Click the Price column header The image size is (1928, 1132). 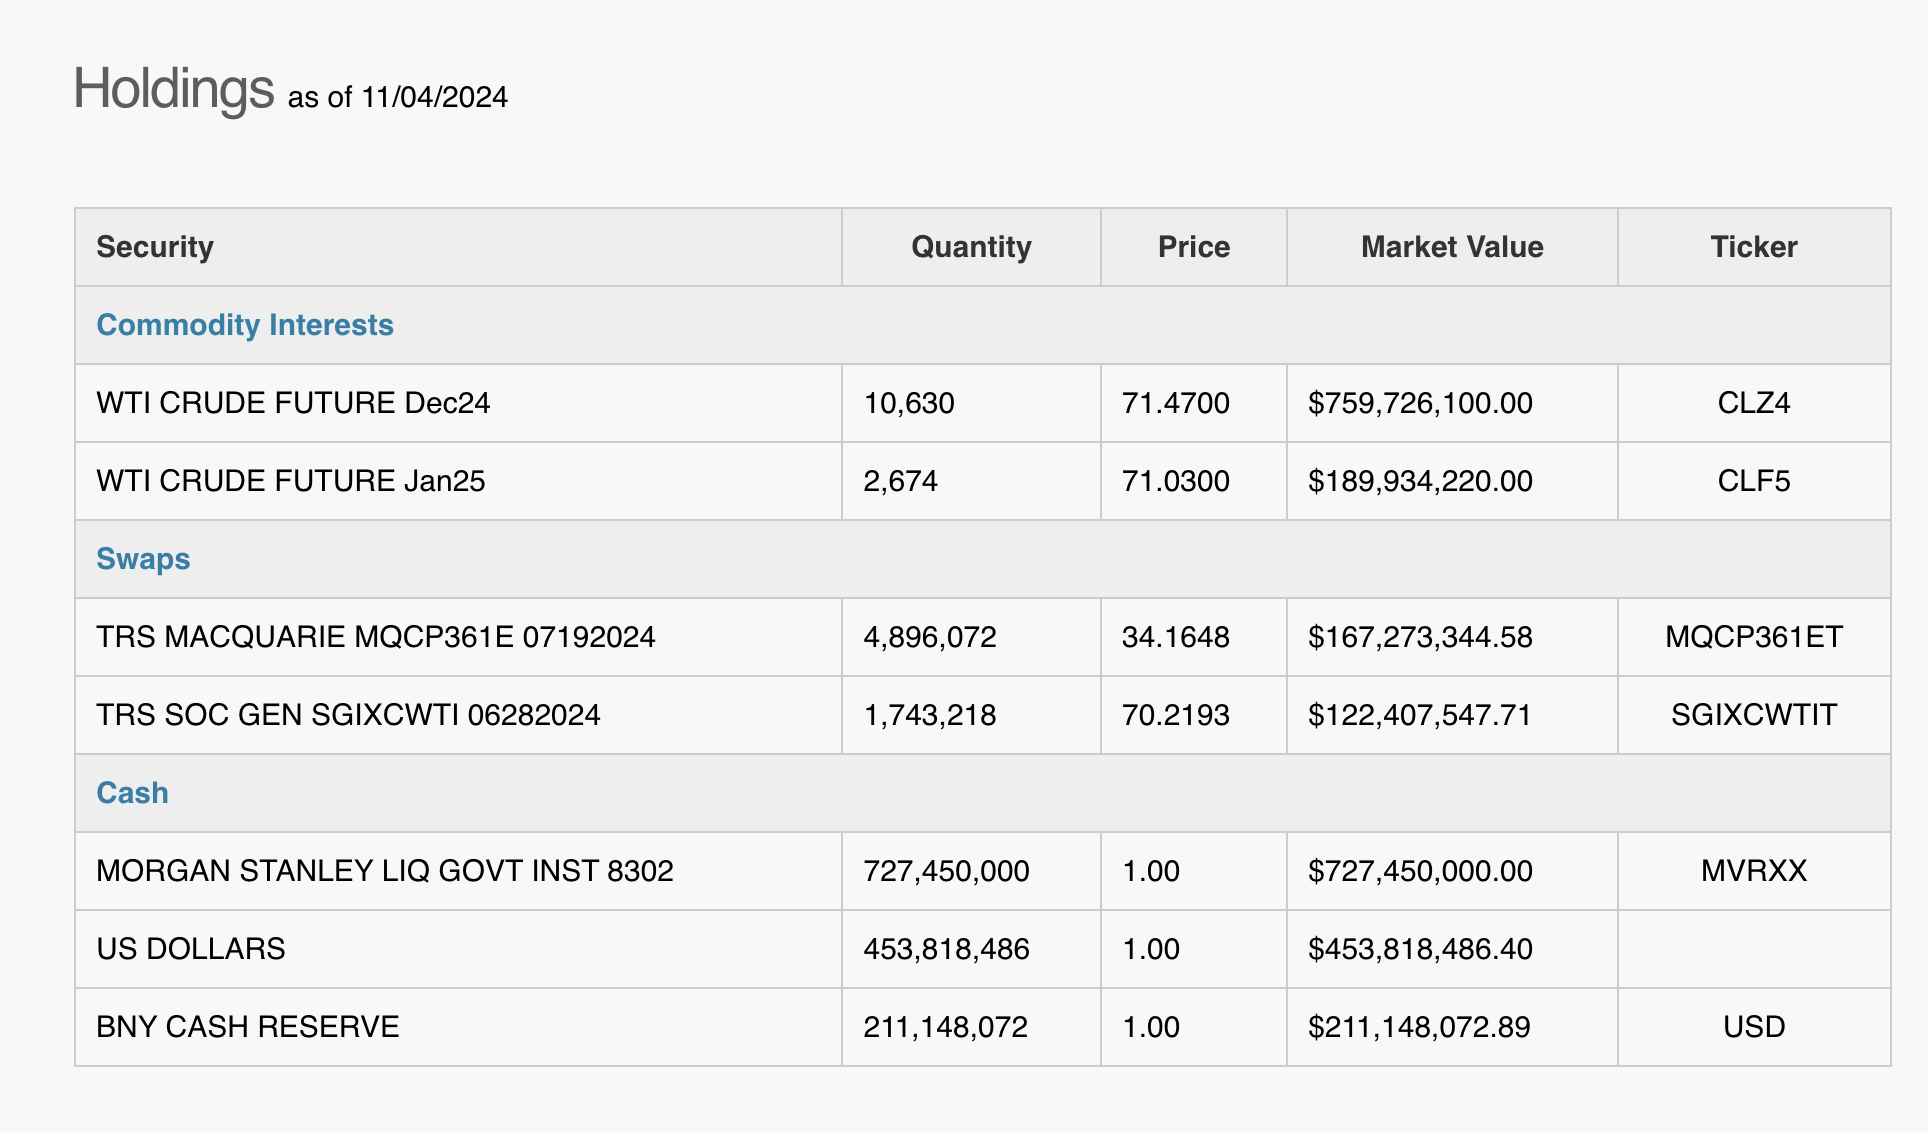[1193, 247]
